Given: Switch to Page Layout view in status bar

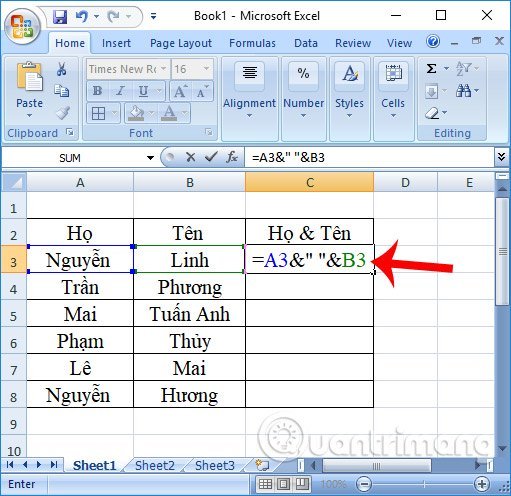Looking at the screenshot, I should coord(284,484).
